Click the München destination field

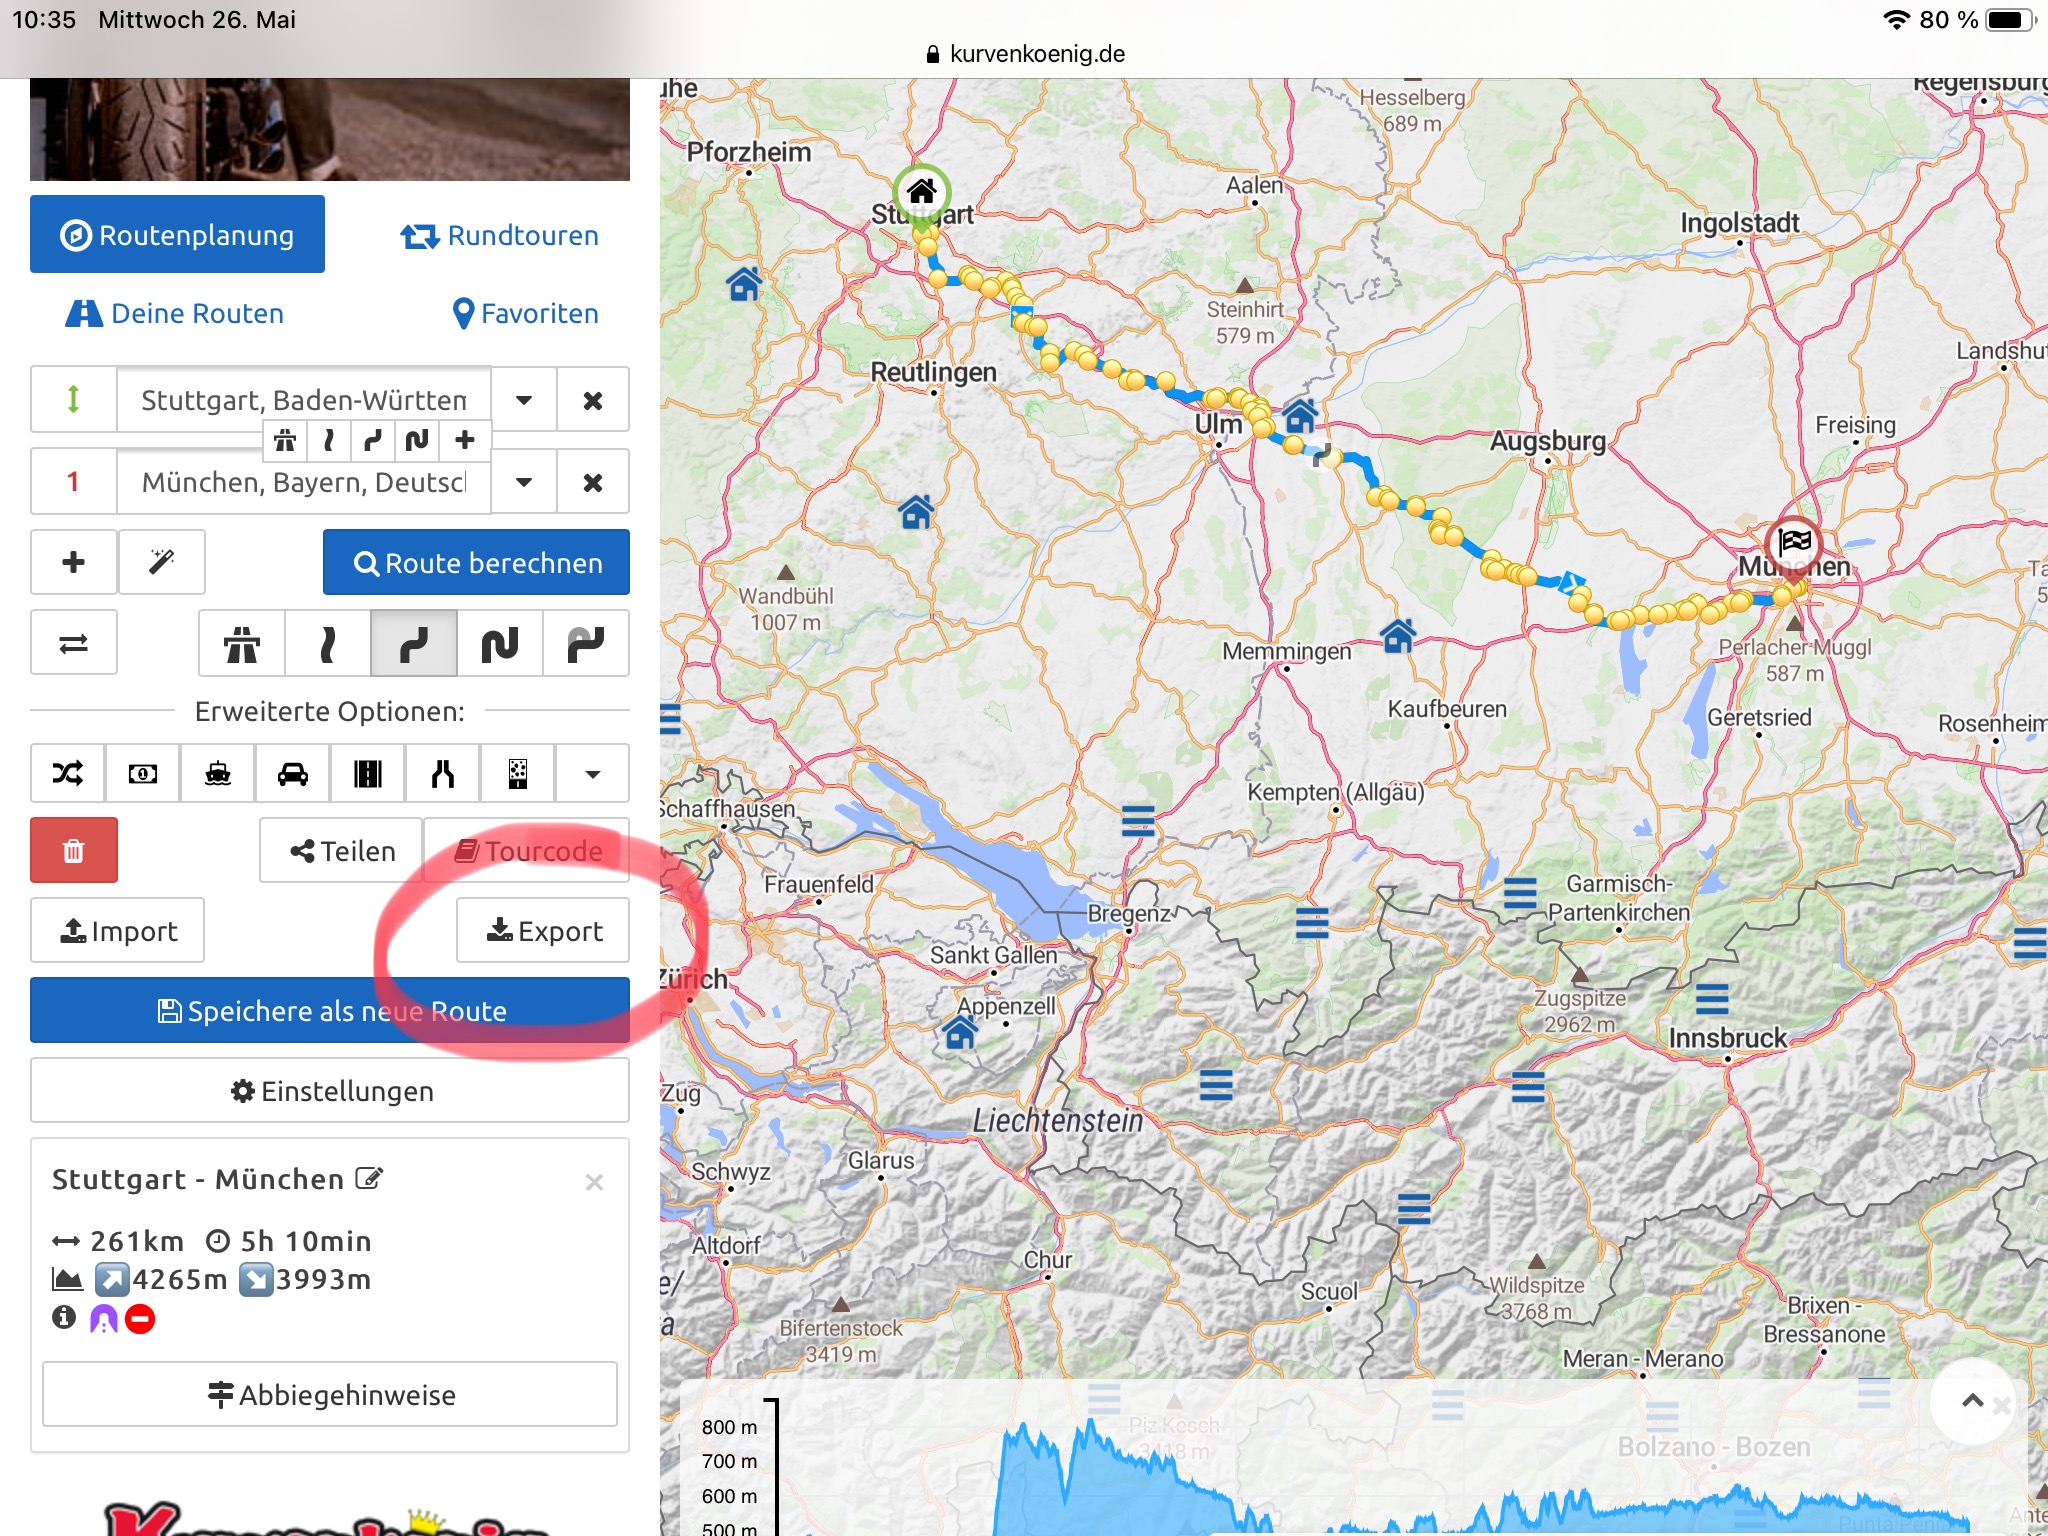coord(304,482)
